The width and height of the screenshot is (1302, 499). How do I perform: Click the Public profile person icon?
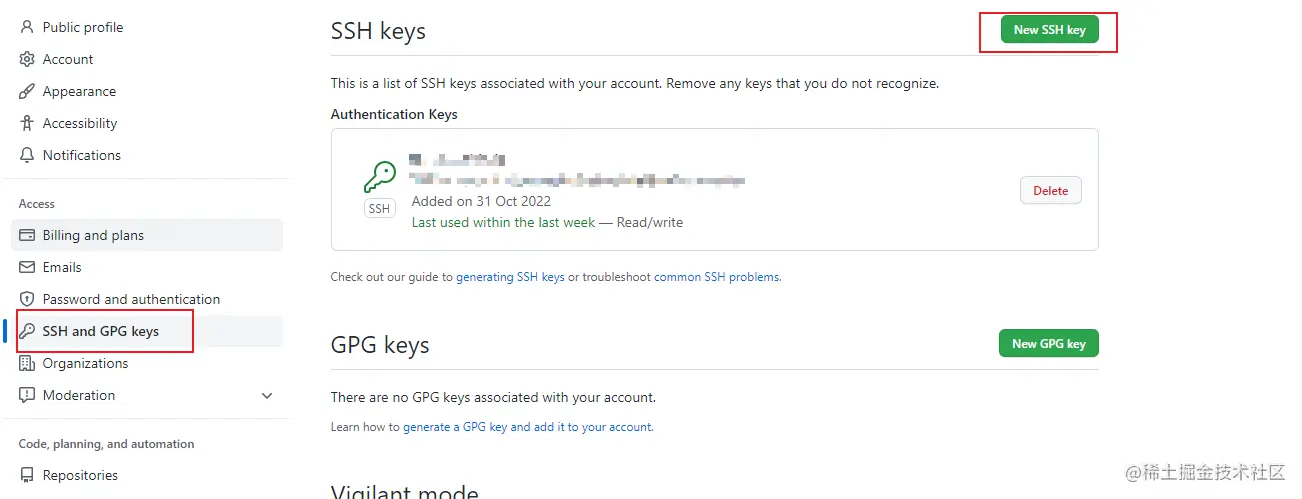coord(27,27)
